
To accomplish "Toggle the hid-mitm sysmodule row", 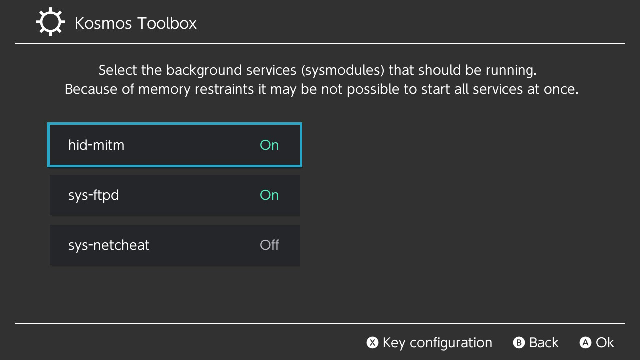I will tap(175, 145).
